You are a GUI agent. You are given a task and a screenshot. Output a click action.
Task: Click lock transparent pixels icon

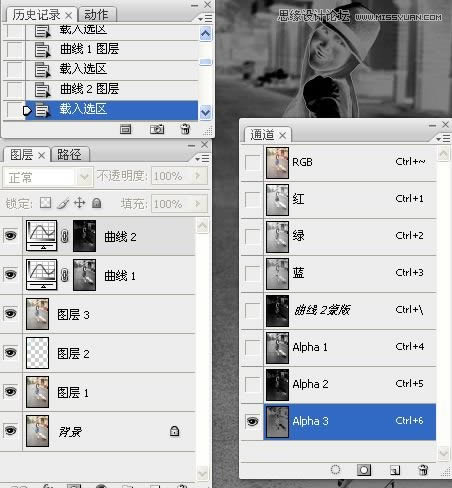(46, 203)
